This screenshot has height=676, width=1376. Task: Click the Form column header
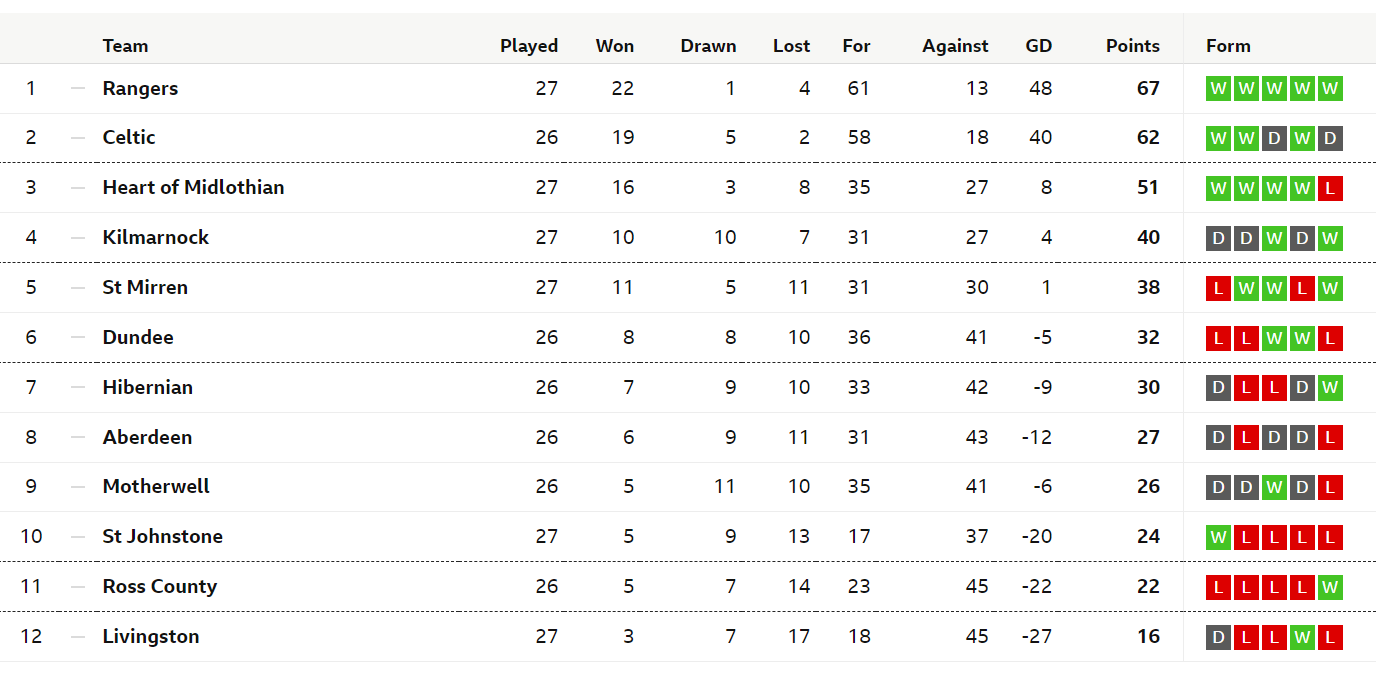pyautogui.click(x=1228, y=46)
